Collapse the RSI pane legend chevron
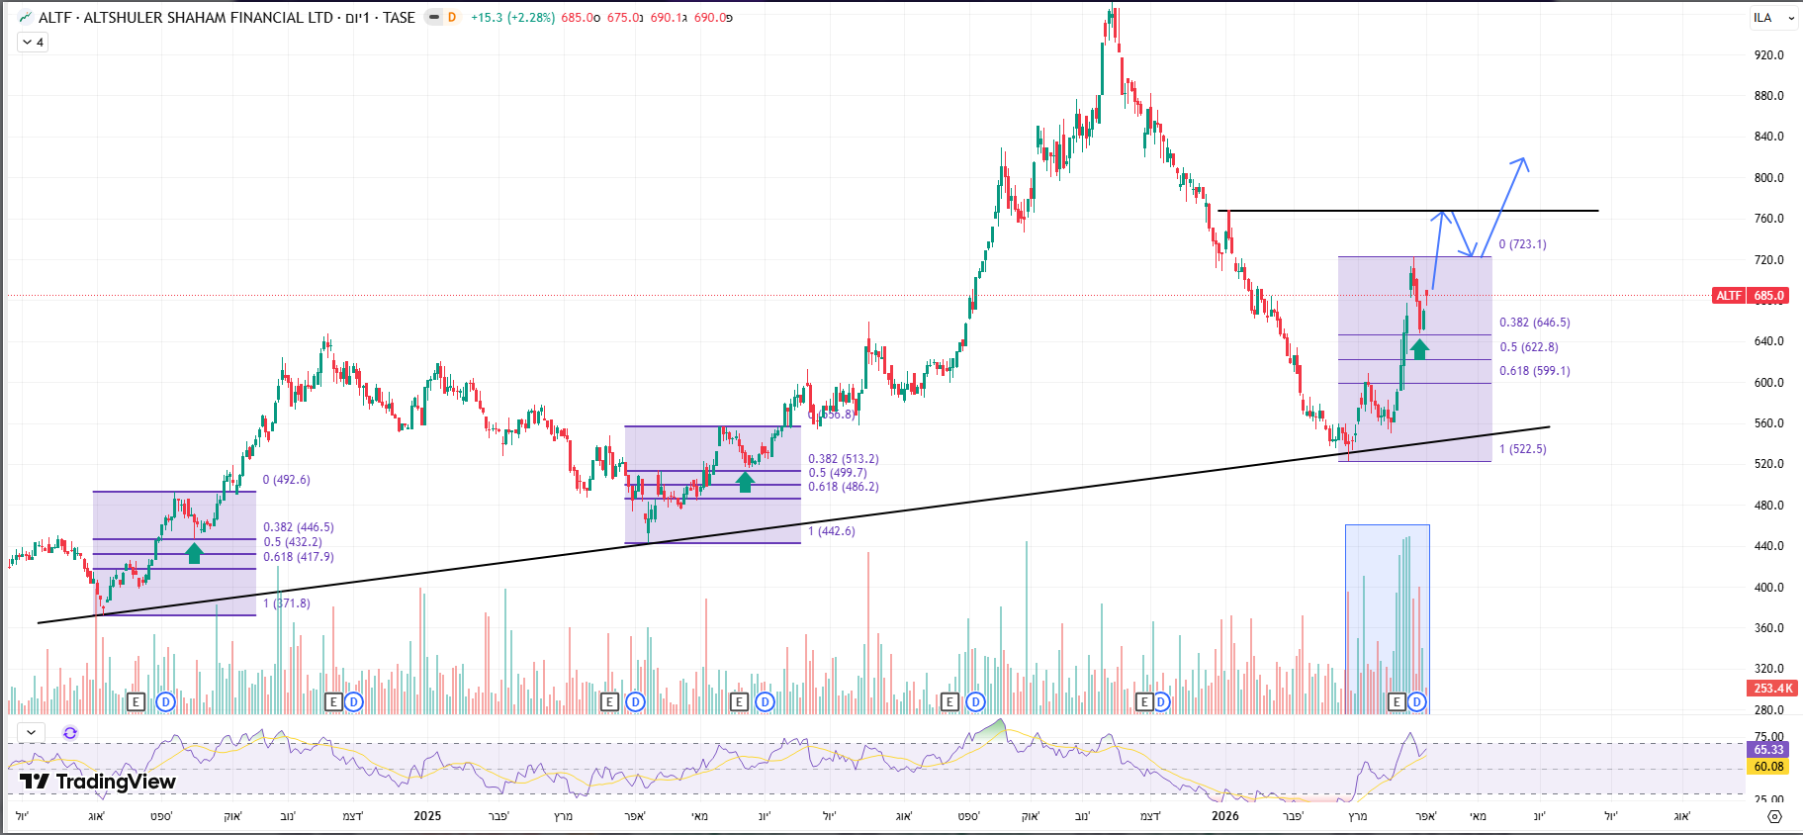The height and width of the screenshot is (835, 1803). pyautogui.click(x=31, y=732)
